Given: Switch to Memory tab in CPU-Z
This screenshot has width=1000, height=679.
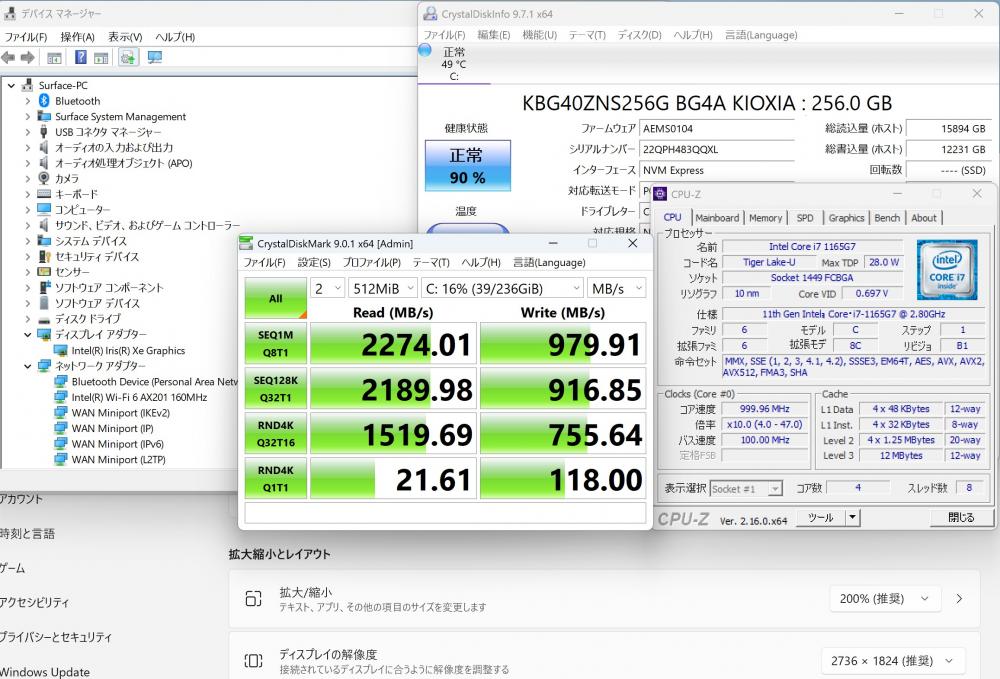Looking at the screenshot, I should pyautogui.click(x=765, y=218).
